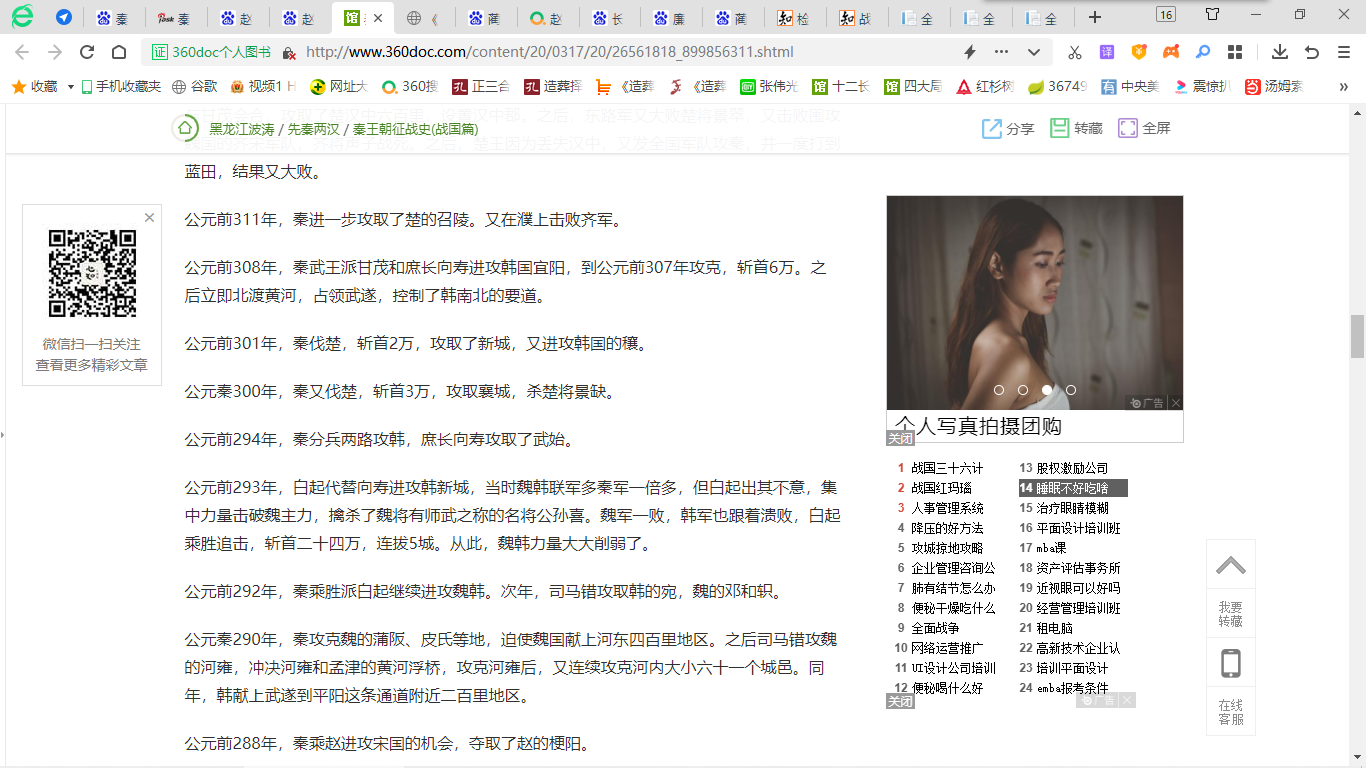
Task: Switch to the 知 战 tab
Action: [x=856, y=18]
